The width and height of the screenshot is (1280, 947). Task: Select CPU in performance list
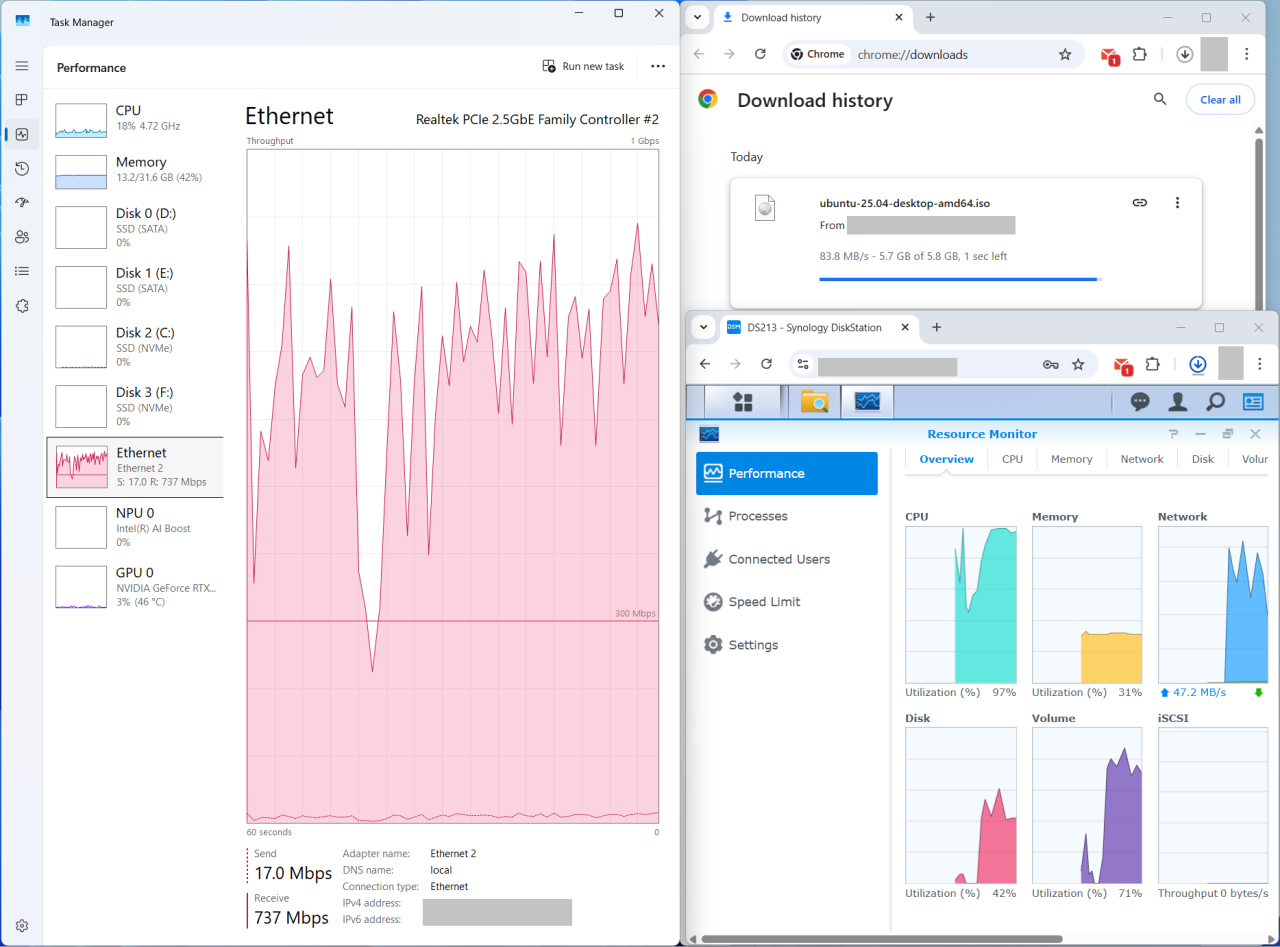click(x=134, y=118)
